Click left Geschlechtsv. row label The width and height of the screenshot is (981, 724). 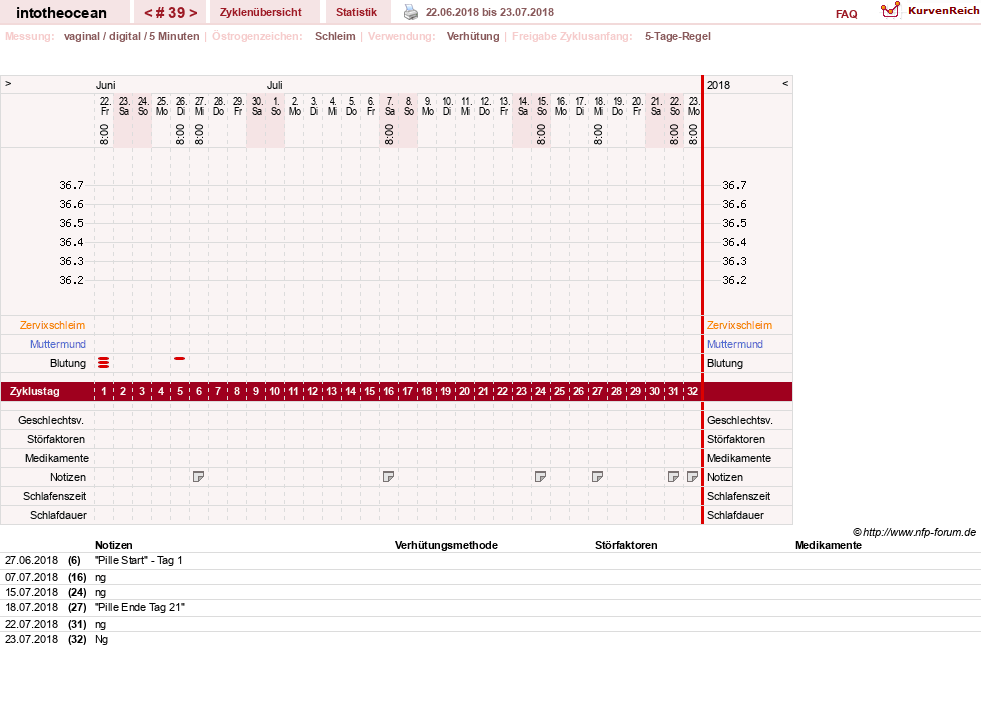pyautogui.click(x=51, y=420)
